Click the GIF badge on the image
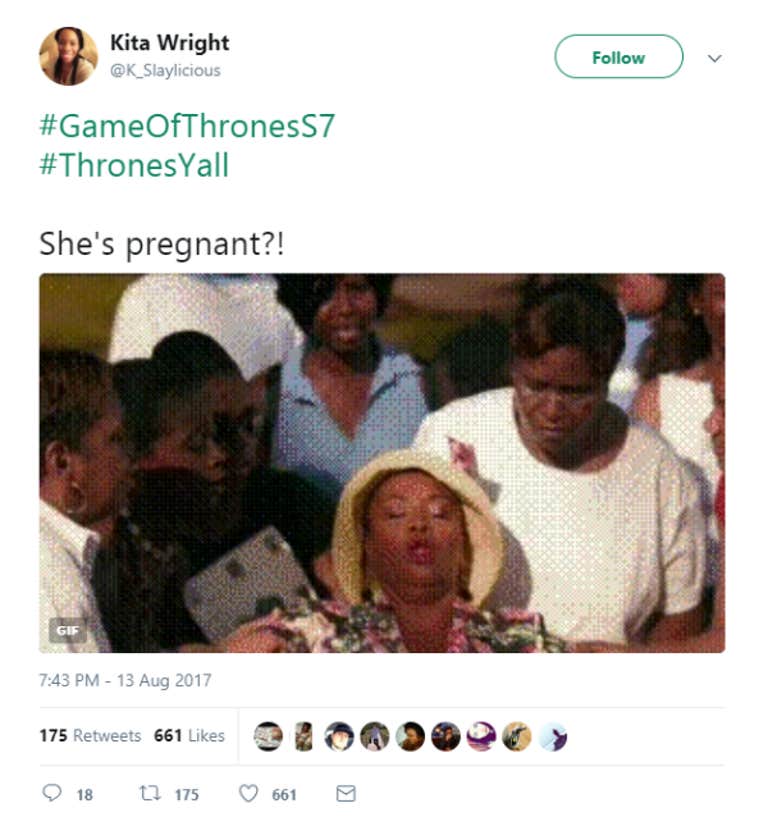Image resolution: width=768 pixels, height=826 pixels. (67, 630)
